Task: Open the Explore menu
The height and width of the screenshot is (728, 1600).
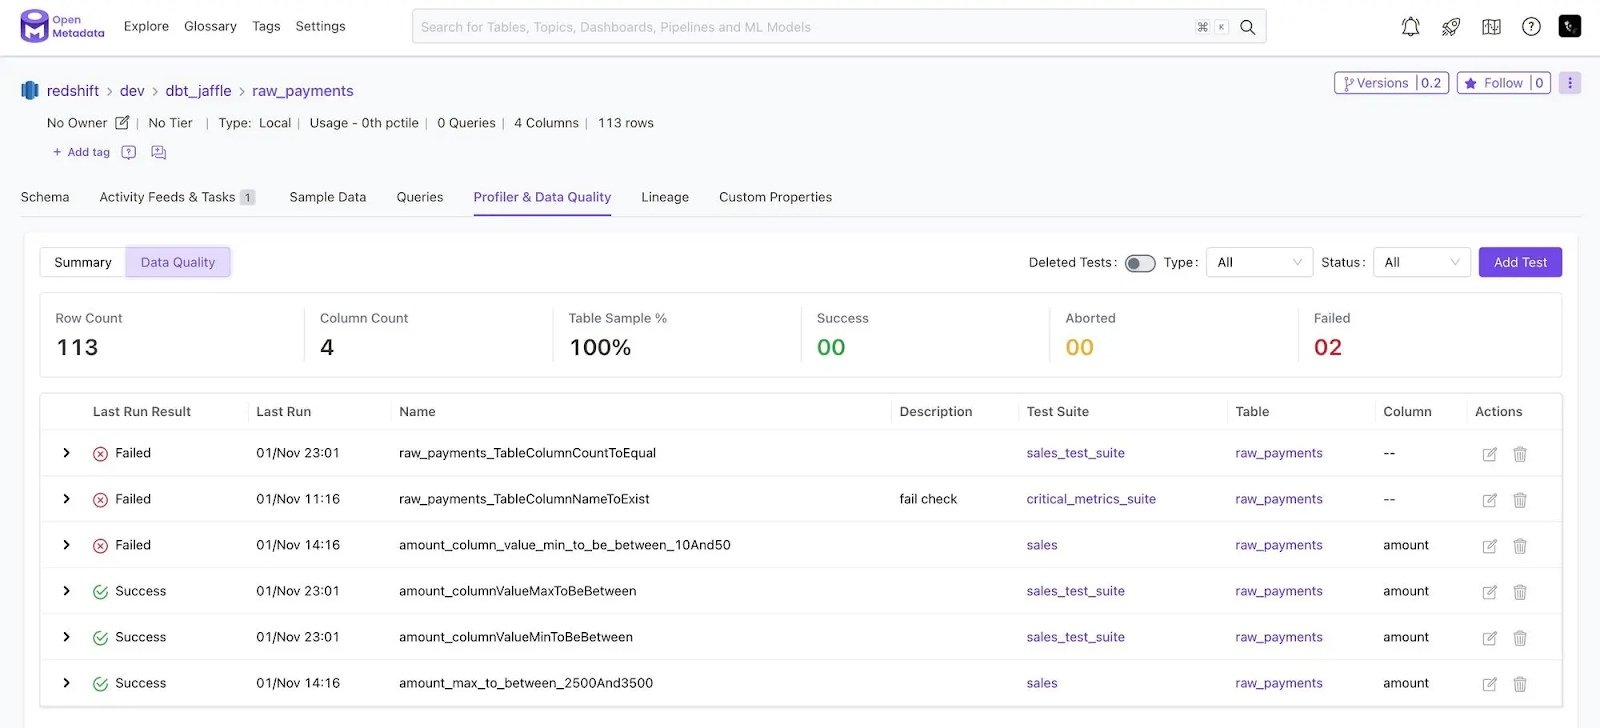Action: click(x=146, y=26)
